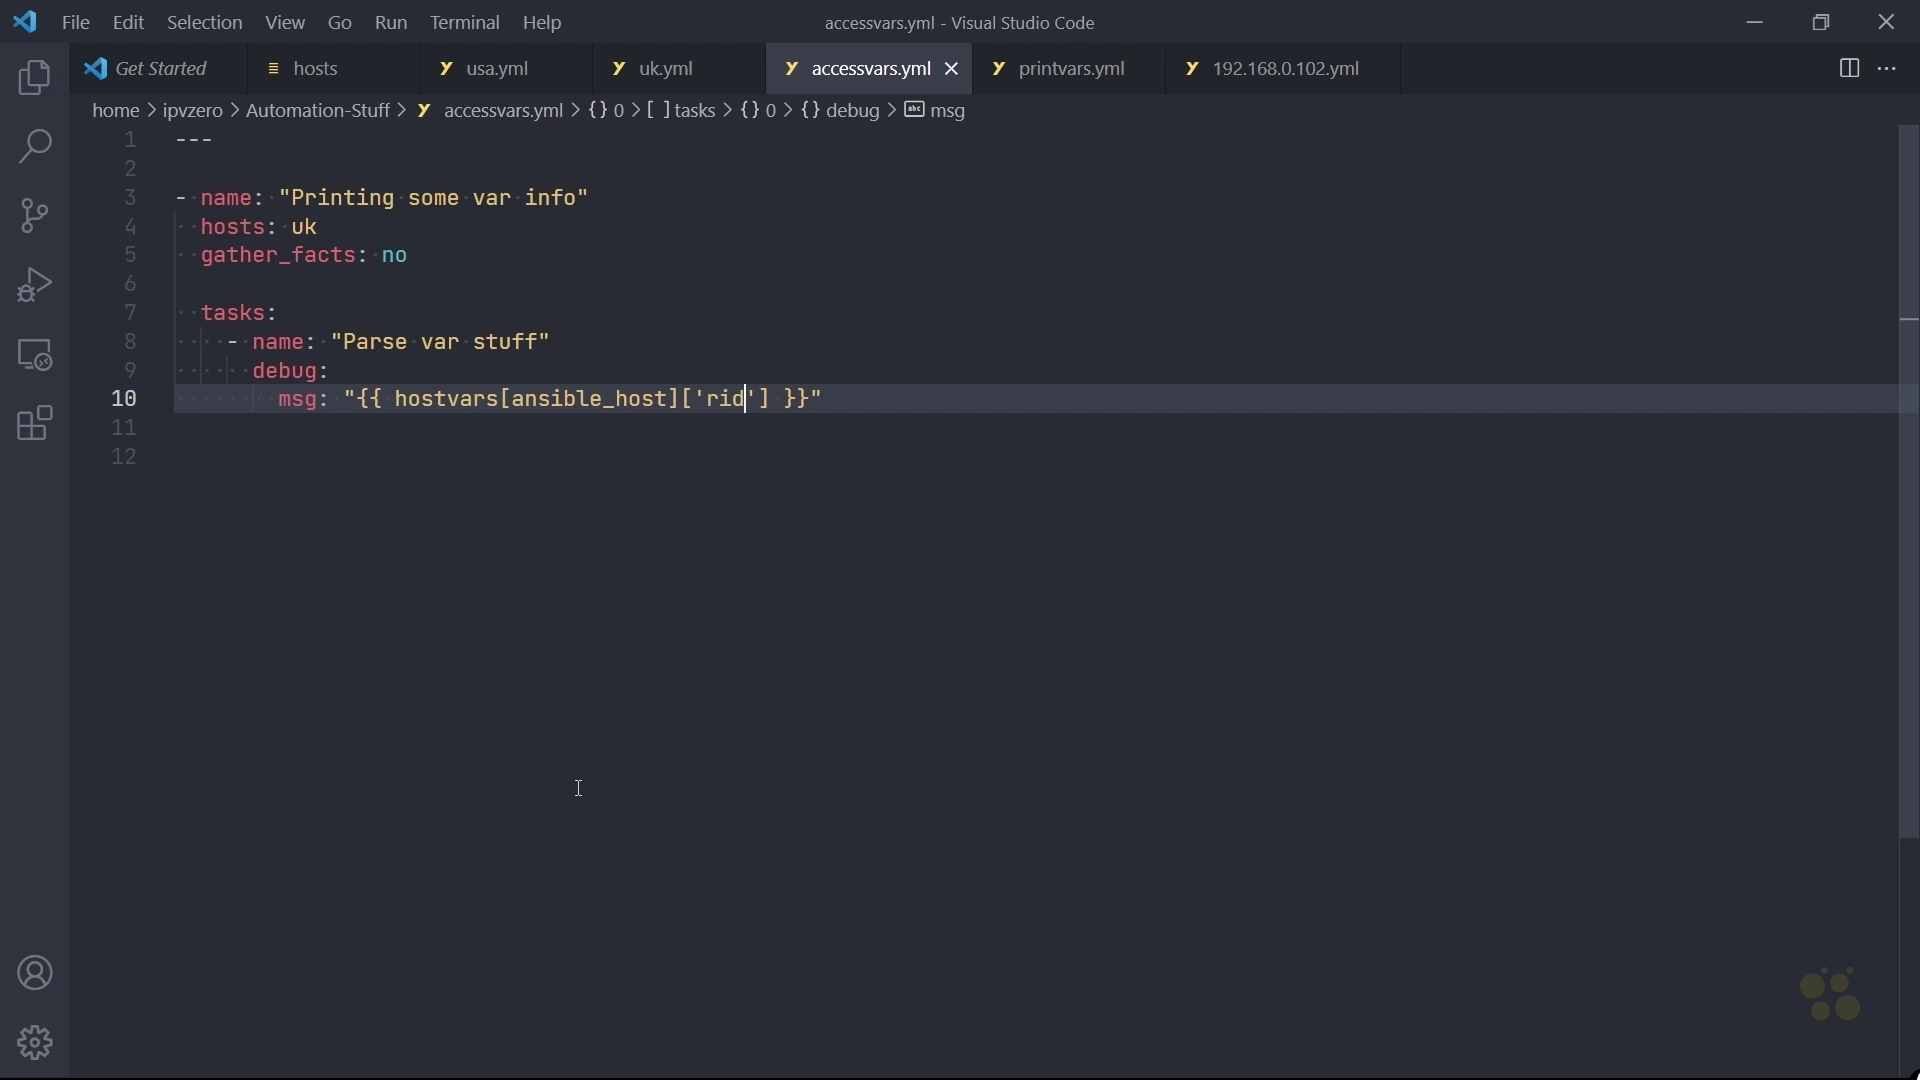Viewport: 1920px width, 1080px height.
Task: Restore down the VS Code window
Action: pos(1822,22)
